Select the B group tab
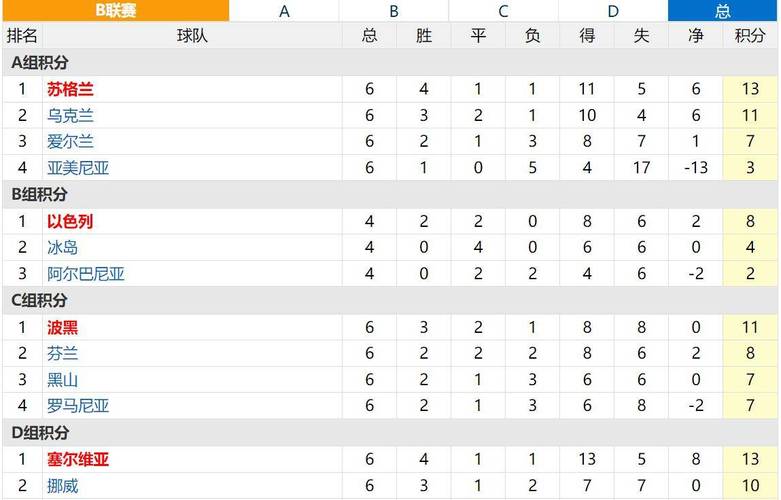 [x=393, y=10]
